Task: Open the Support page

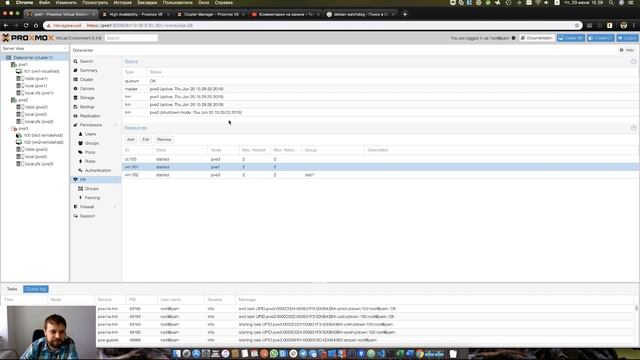Action: pyautogui.click(x=87, y=216)
